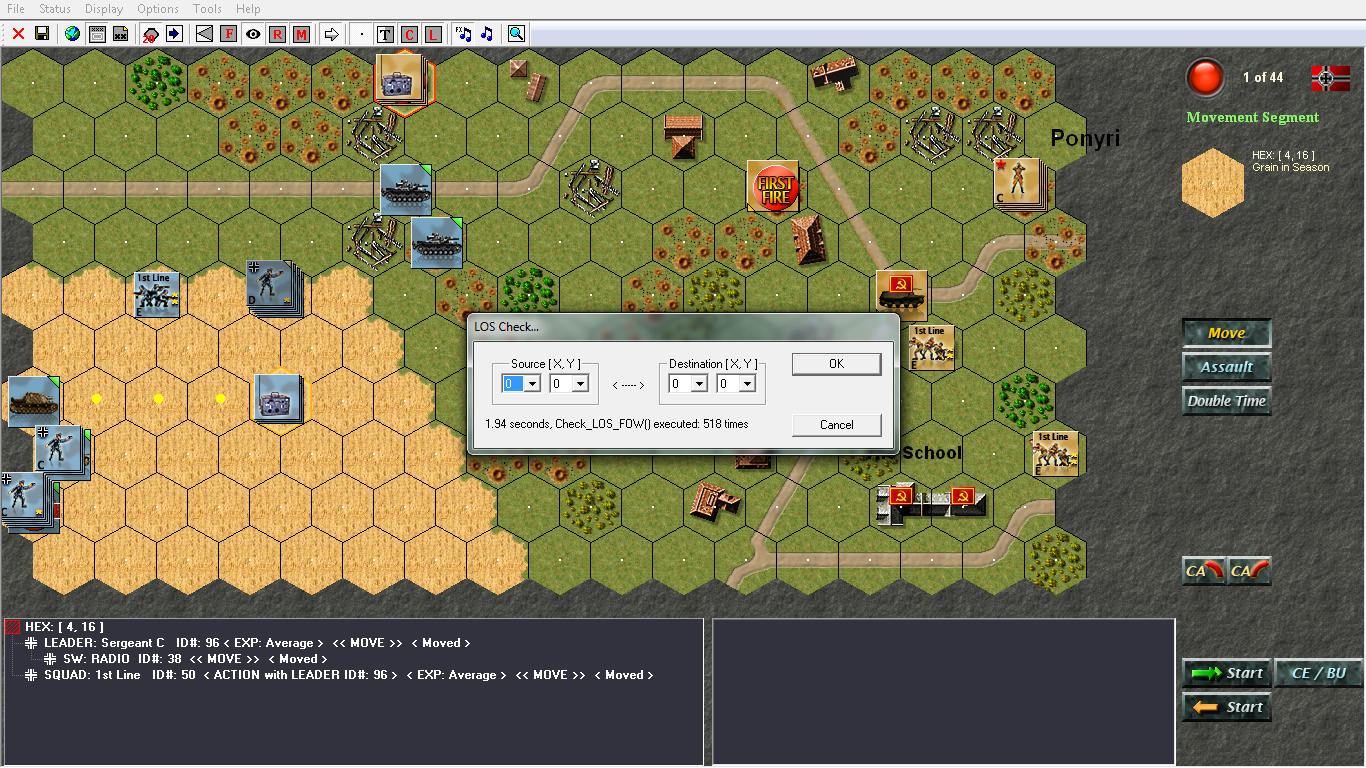1366x768 pixels.
Task: Click the Ponyri map label
Action: click(x=1085, y=139)
